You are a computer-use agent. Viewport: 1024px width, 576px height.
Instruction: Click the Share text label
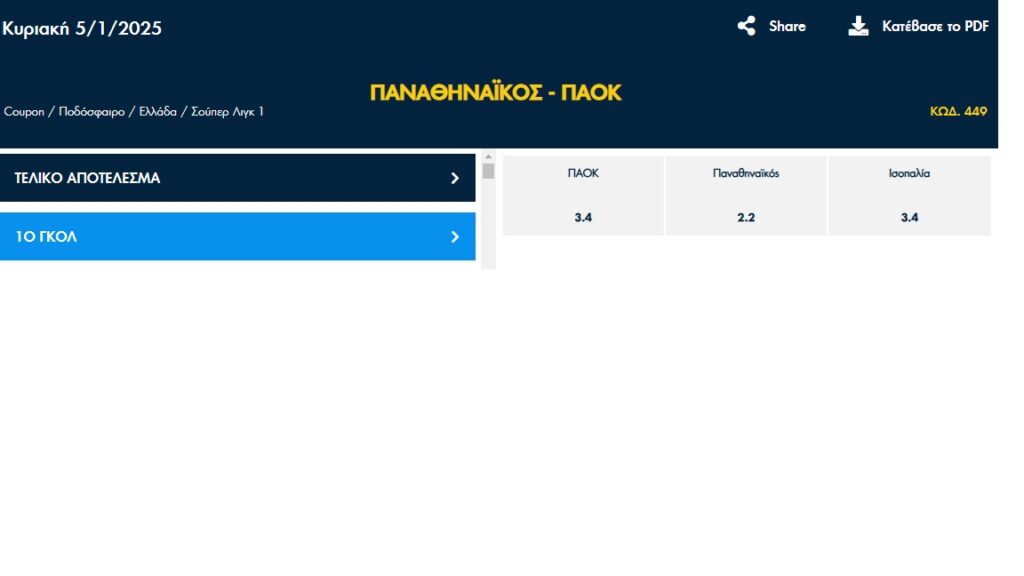(x=787, y=26)
